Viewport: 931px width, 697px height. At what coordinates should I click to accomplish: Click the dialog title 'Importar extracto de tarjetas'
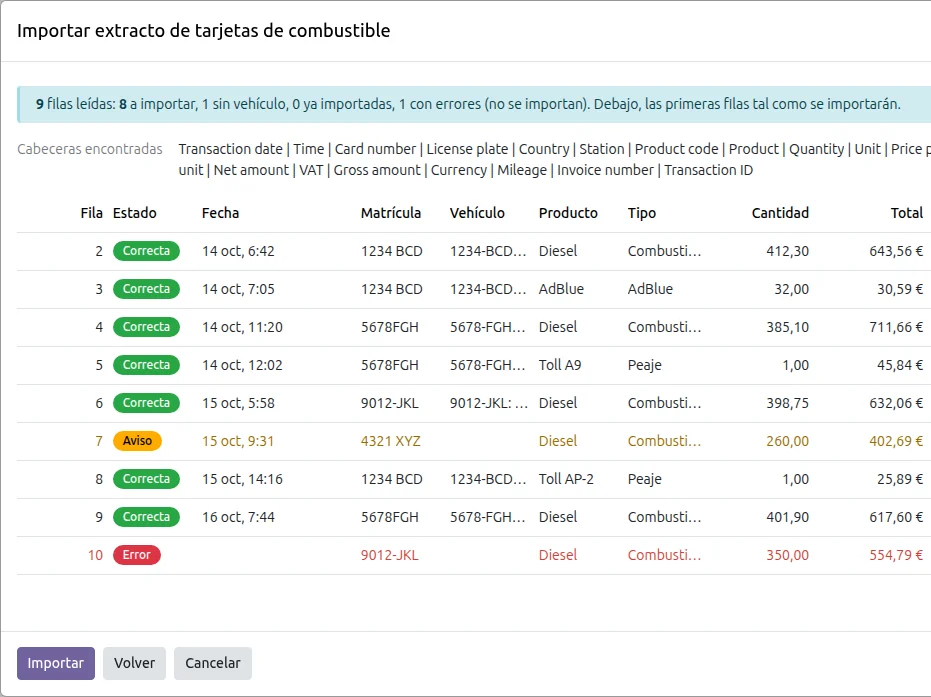pyautogui.click(x=204, y=30)
